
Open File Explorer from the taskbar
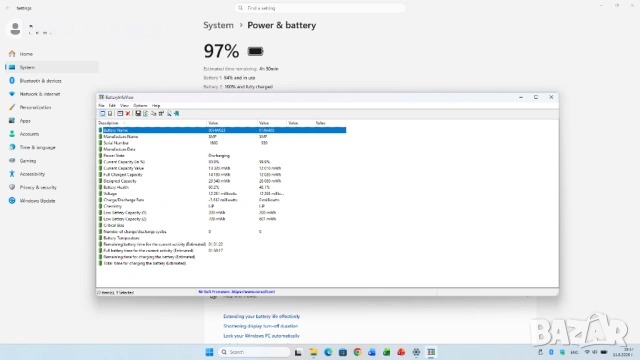coord(313,352)
